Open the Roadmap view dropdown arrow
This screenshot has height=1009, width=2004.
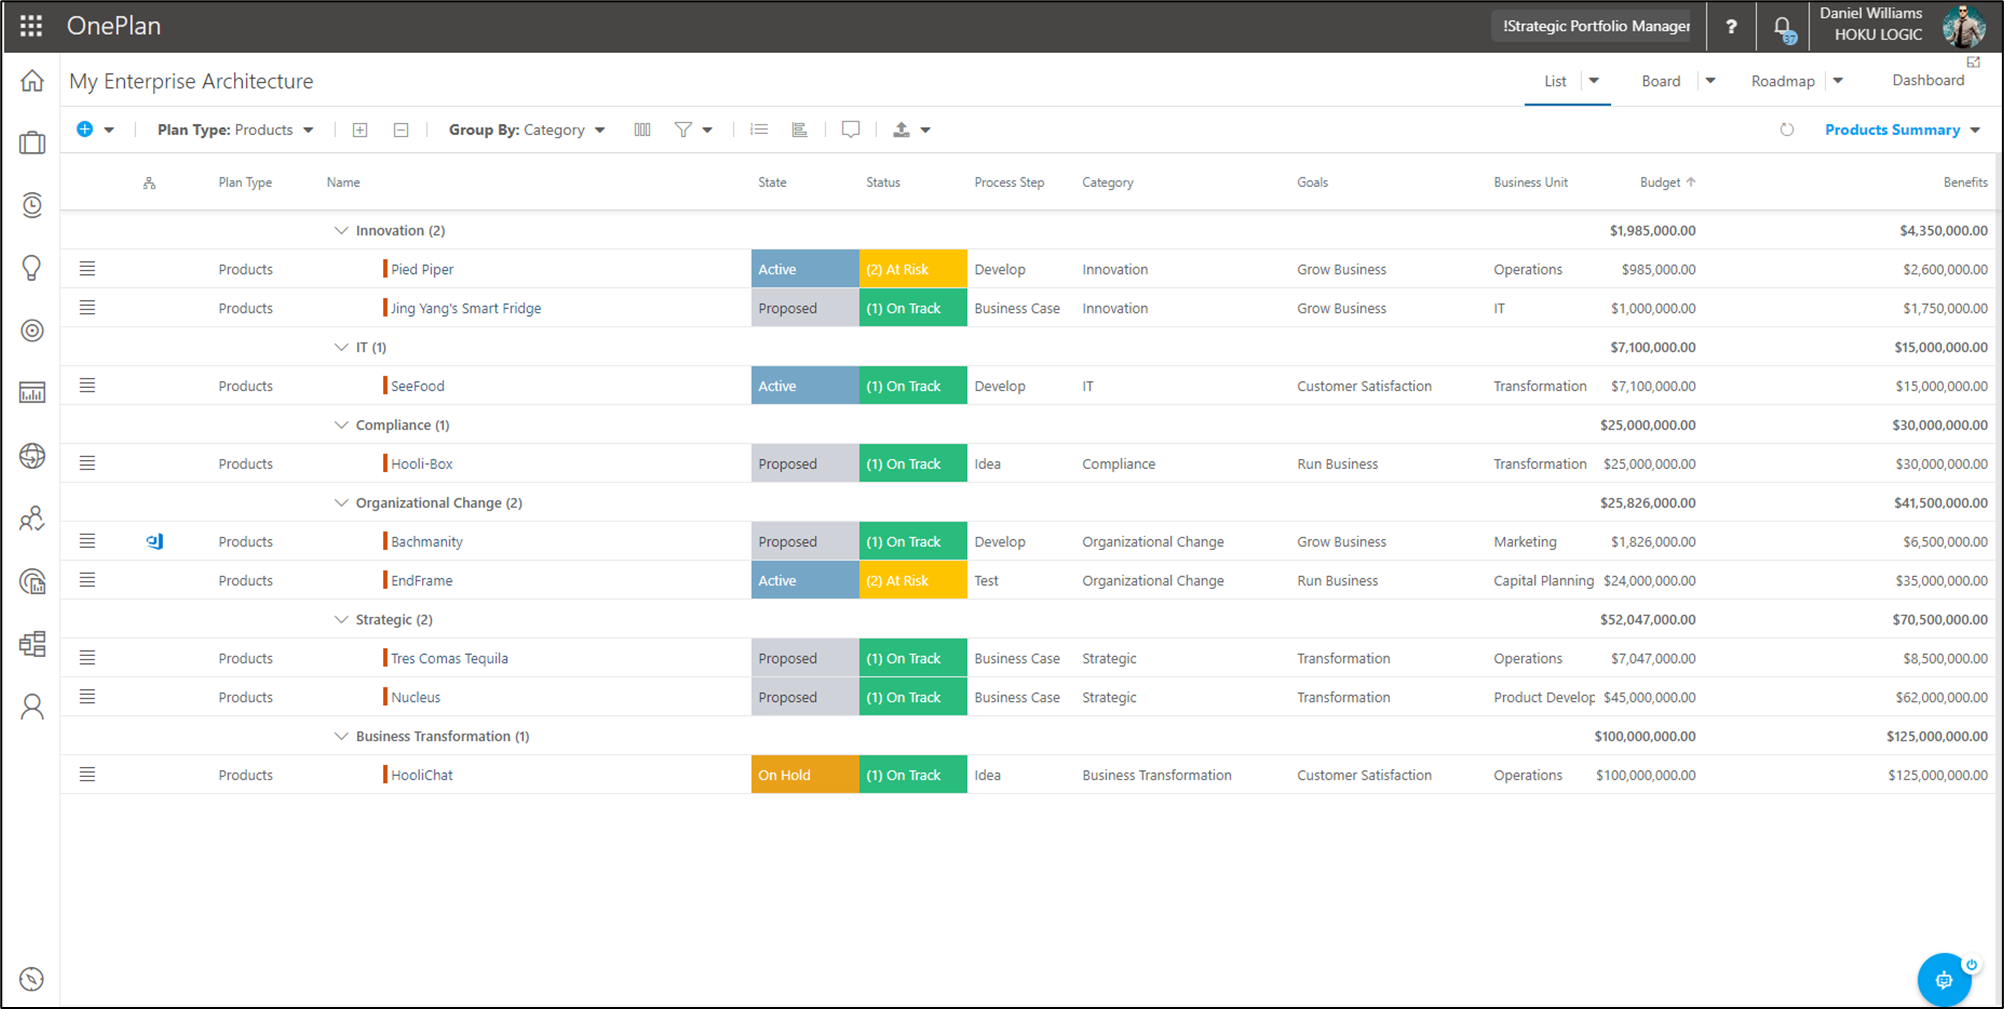click(1838, 81)
